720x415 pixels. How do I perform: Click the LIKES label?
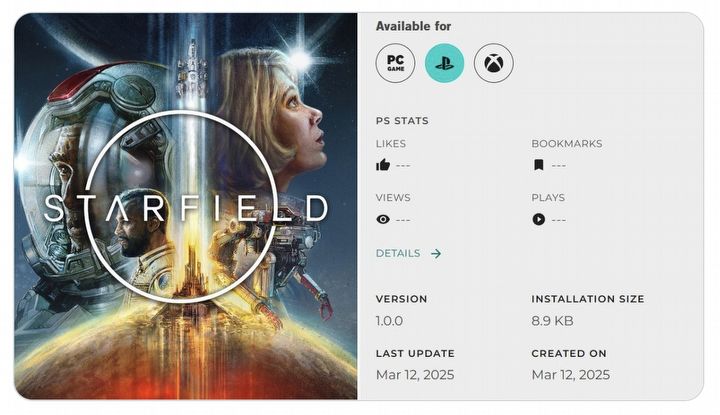tap(391, 144)
